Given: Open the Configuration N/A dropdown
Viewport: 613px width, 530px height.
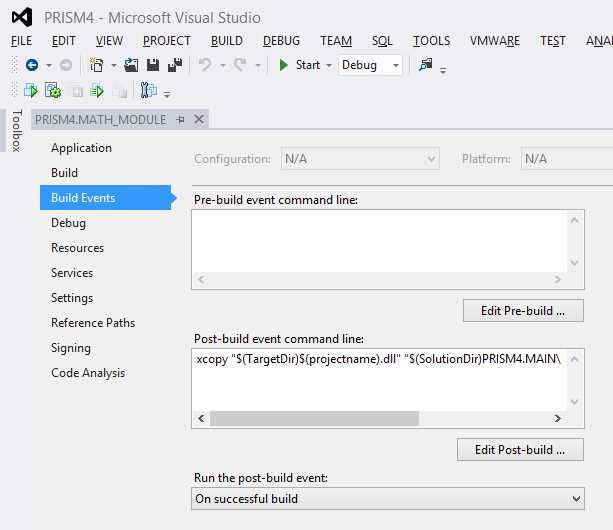Looking at the screenshot, I should (360, 159).
